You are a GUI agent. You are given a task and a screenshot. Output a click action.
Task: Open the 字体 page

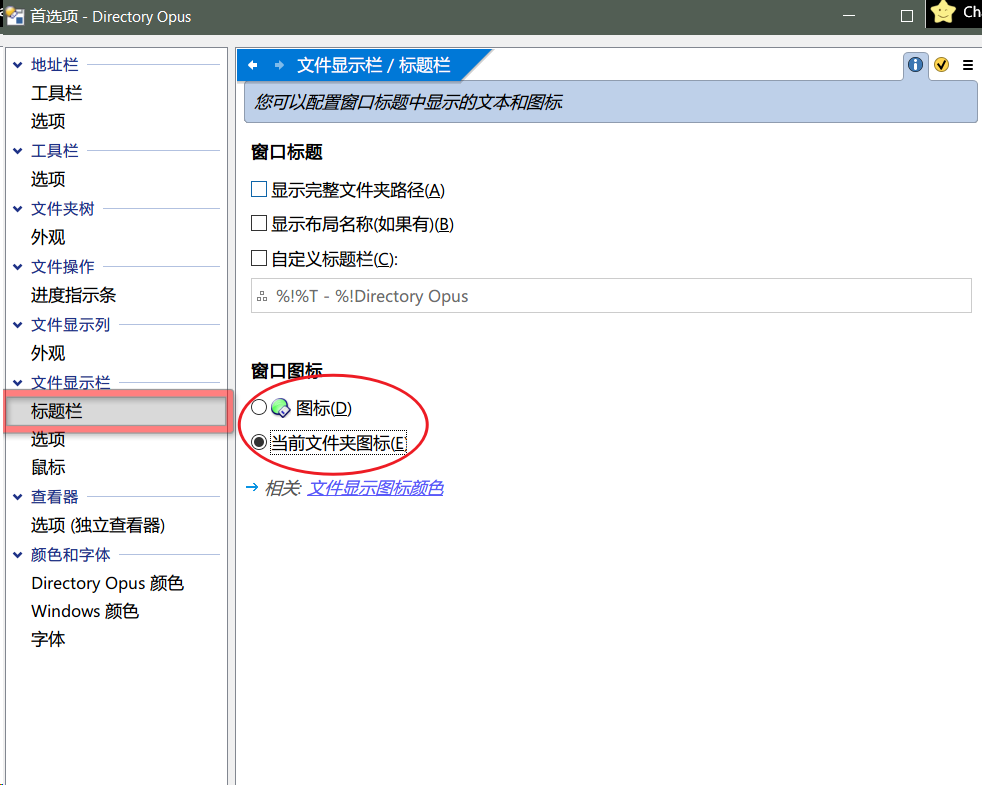click(48, 639)
